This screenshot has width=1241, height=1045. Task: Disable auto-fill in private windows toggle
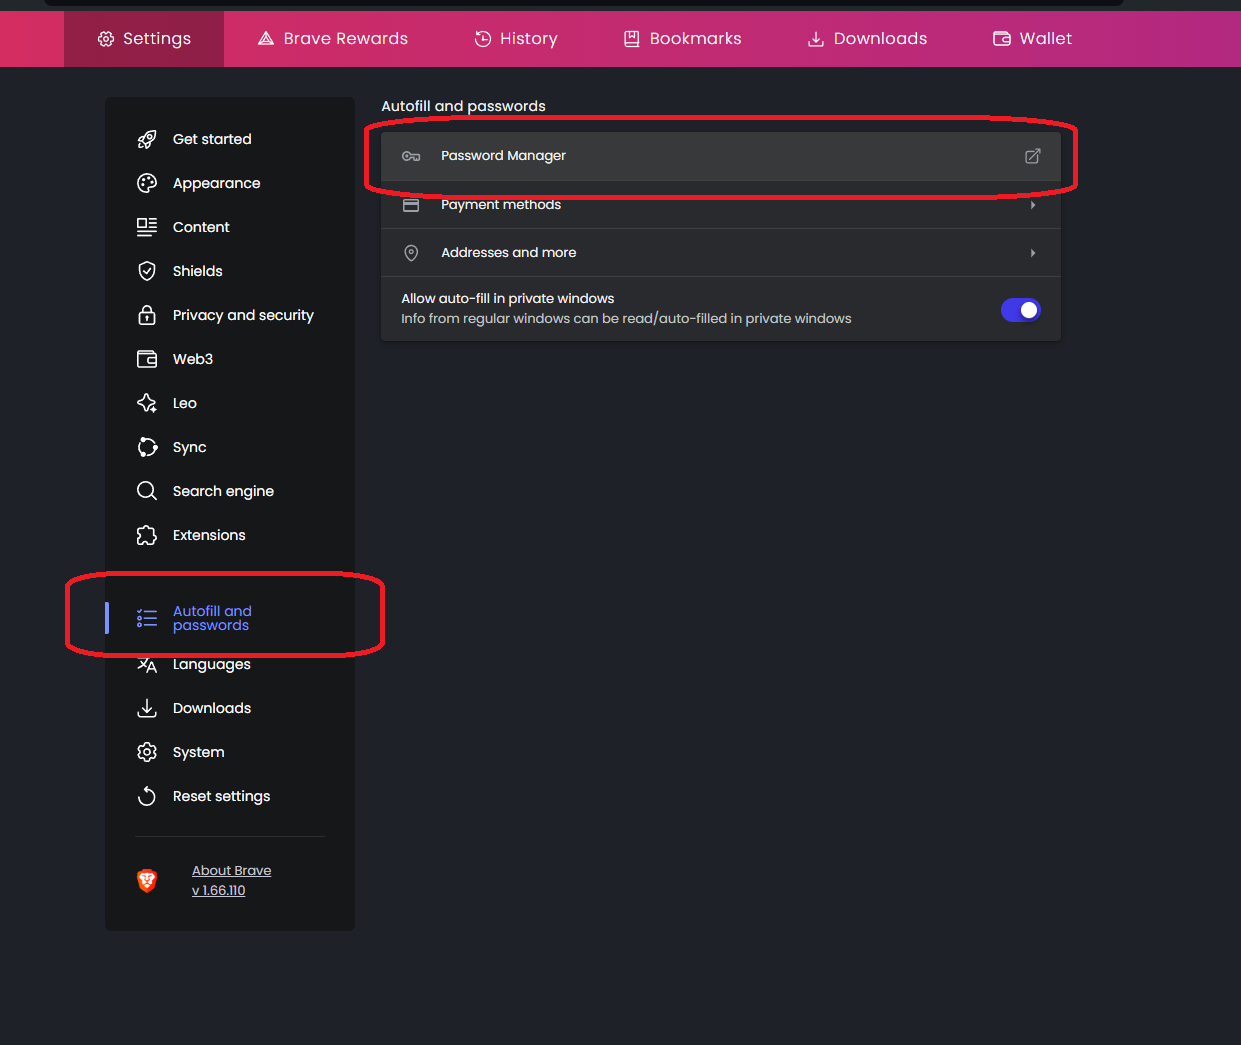pyautogui.click(x=1021, y=310)
